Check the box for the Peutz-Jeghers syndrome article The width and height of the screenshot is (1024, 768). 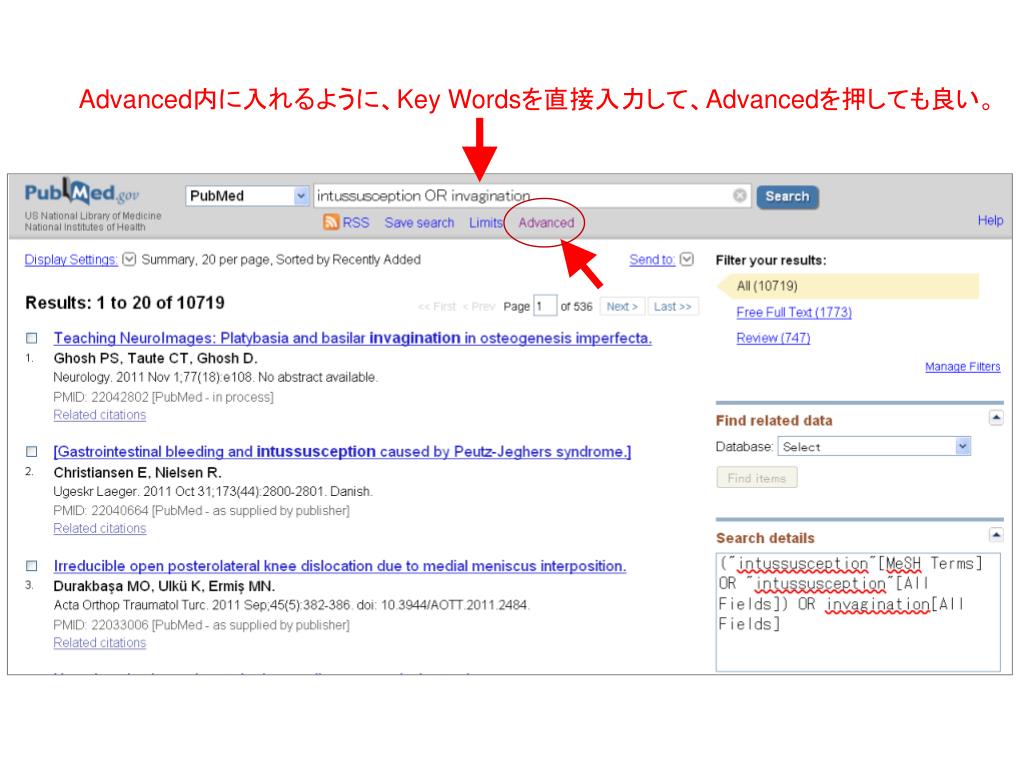click(31, 452)
